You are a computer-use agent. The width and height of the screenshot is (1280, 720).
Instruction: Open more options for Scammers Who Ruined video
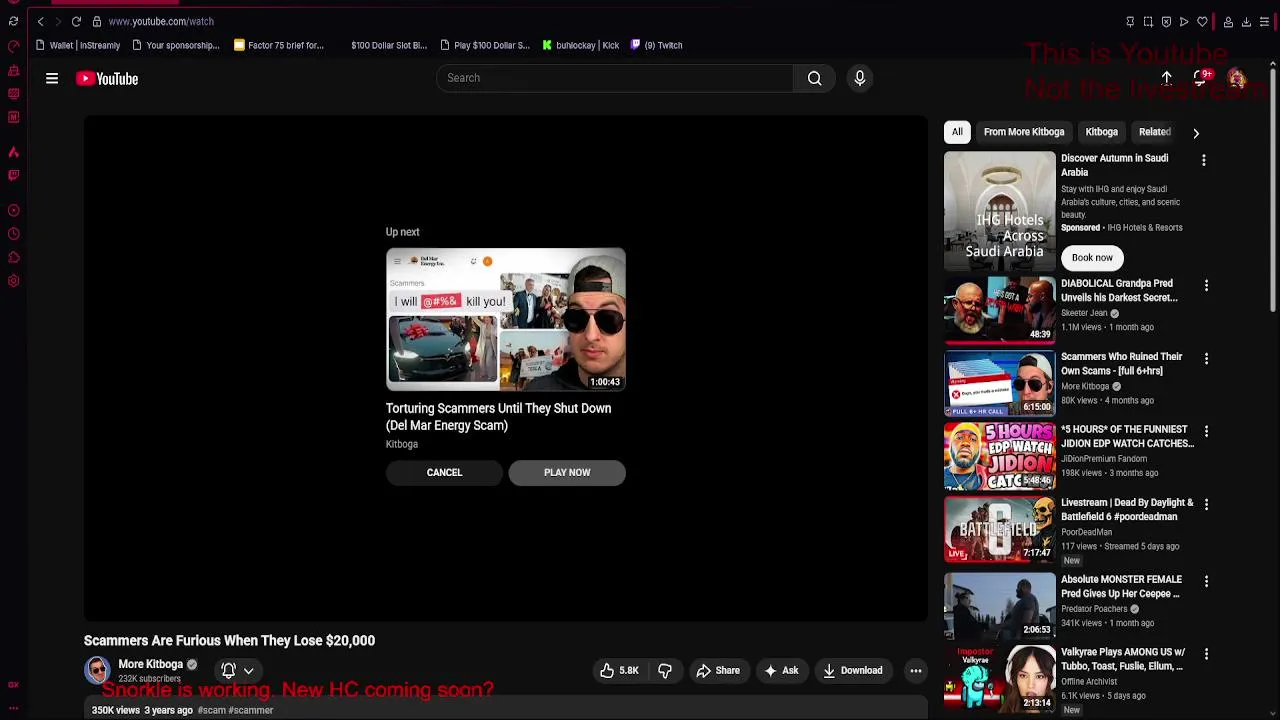[1206, 358]
